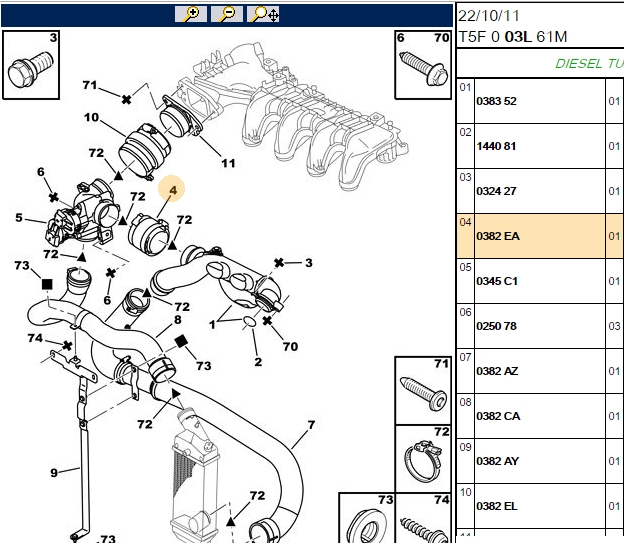Image resolution: width=624 pixels, height=543 pixels.
Task: Select highlighted part 0382 EA row
Action: (x=540, y=236)
